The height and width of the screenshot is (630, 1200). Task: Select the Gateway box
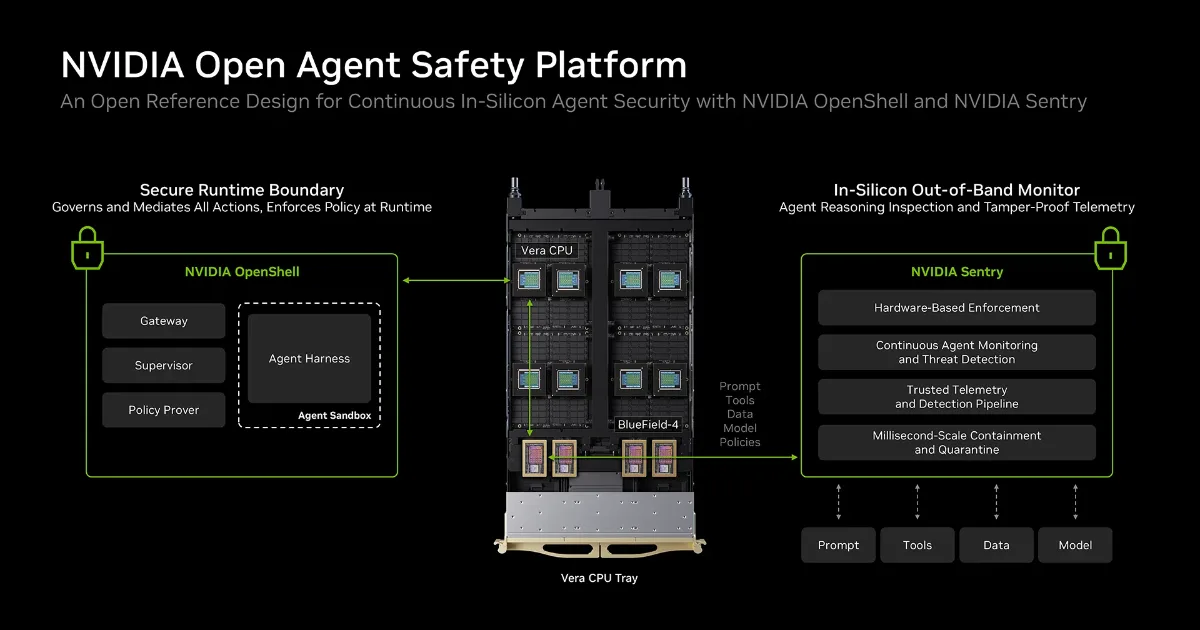pos(164,321)
